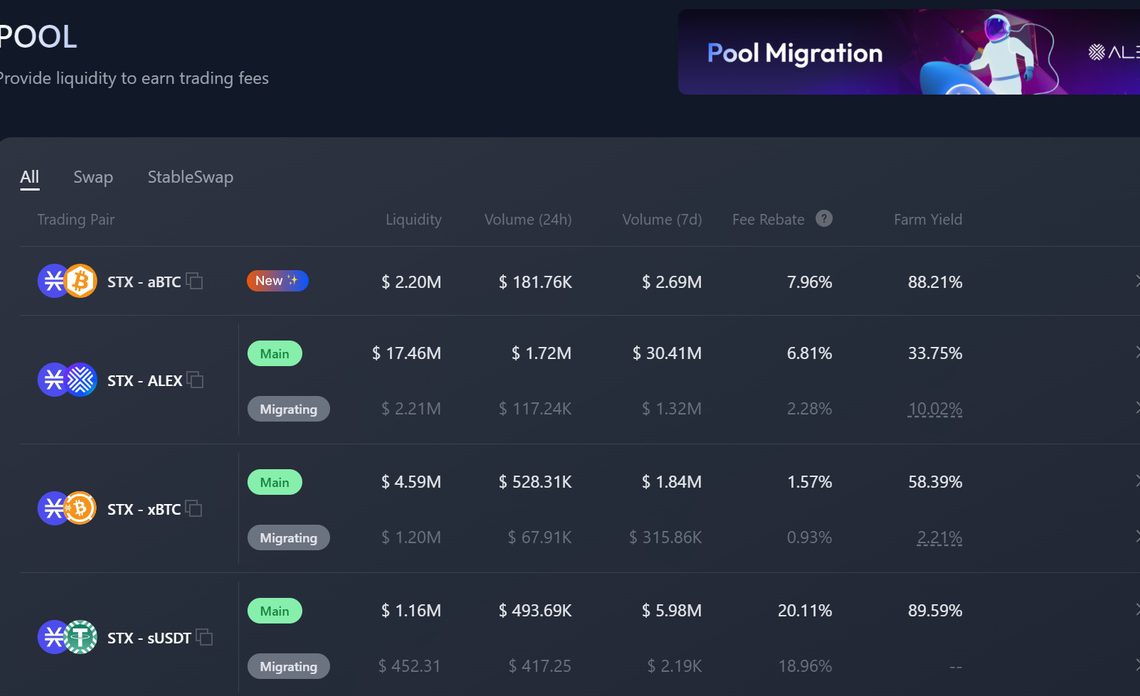Image resolution: width=1140 pixels, height=696 pixels.
Task: Click the Migrating badge for STX - xBTC
Action: [289, 537]
